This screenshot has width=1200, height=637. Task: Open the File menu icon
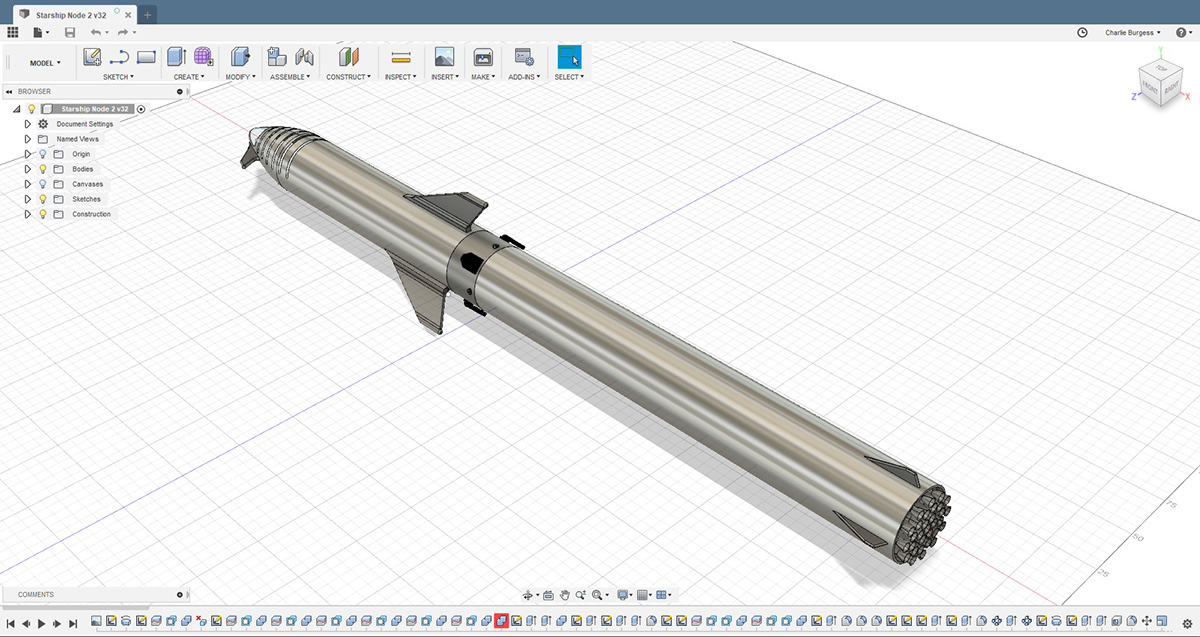pos(40,33)
